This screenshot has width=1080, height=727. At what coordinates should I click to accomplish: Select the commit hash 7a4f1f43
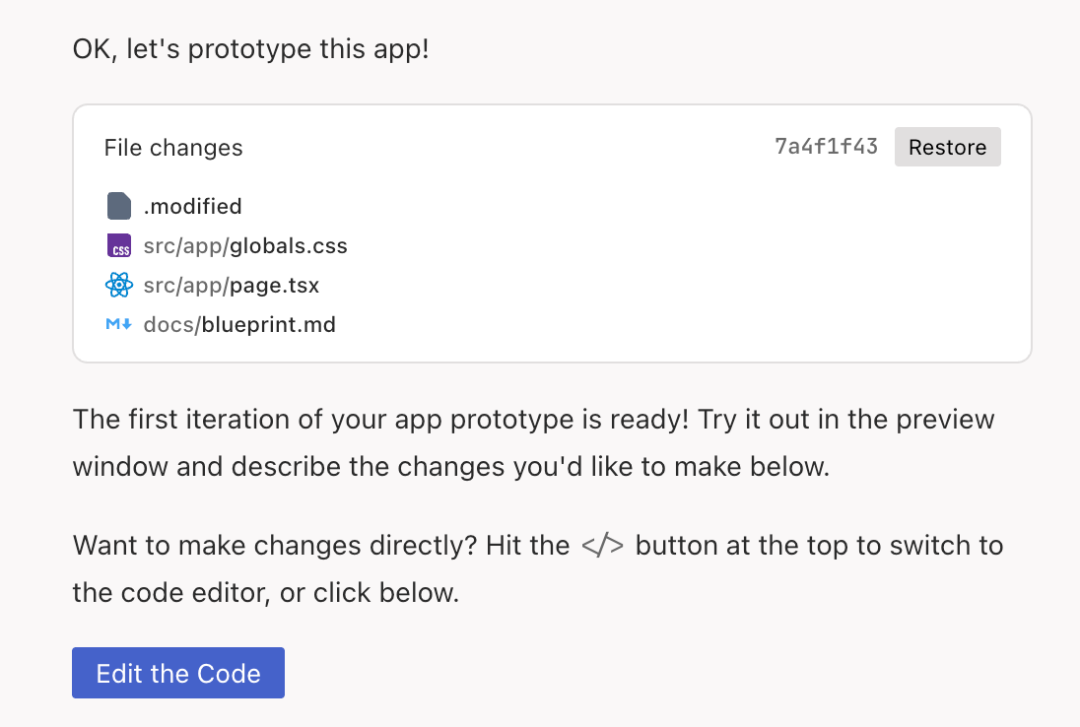(826, 146)
